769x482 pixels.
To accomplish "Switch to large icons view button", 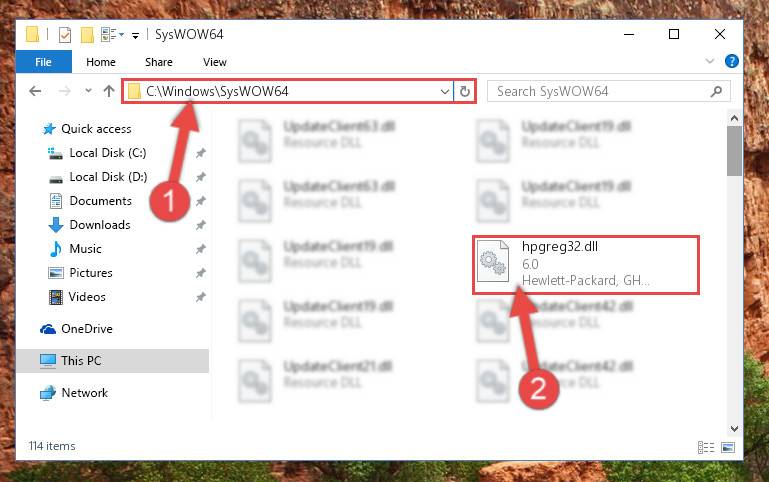I will [728, 447].
